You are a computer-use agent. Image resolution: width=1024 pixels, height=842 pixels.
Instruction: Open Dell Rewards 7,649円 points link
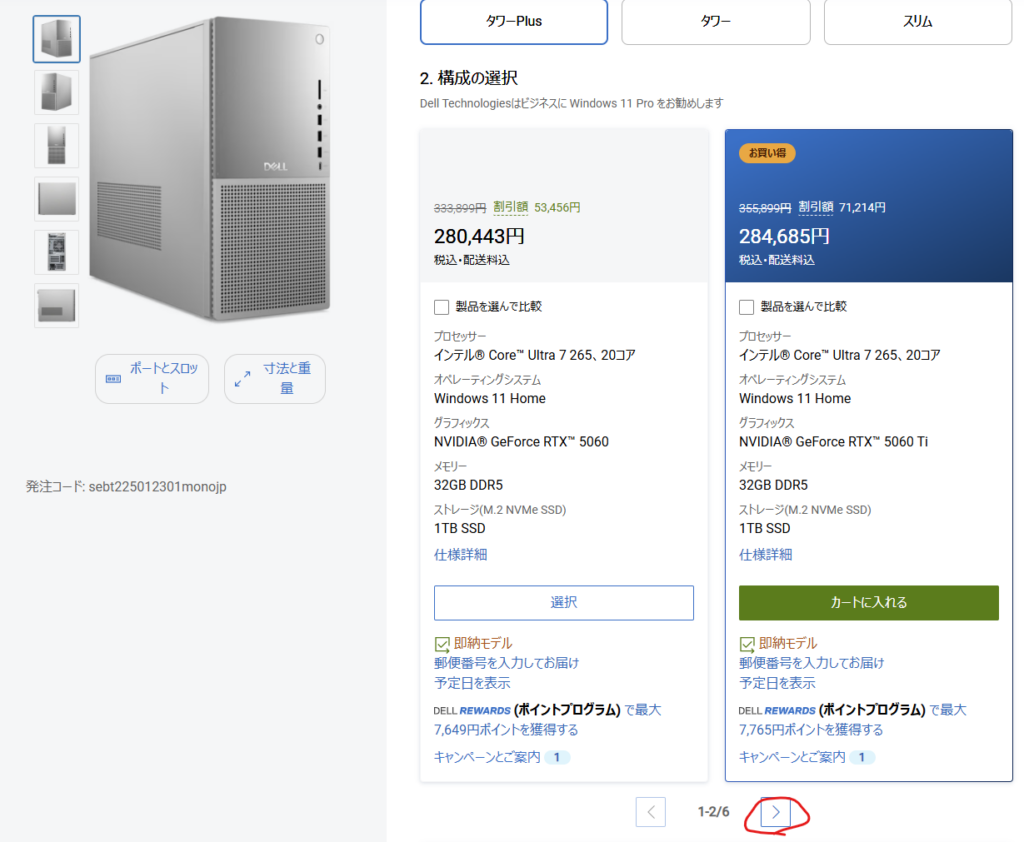[x=547, y=719]
